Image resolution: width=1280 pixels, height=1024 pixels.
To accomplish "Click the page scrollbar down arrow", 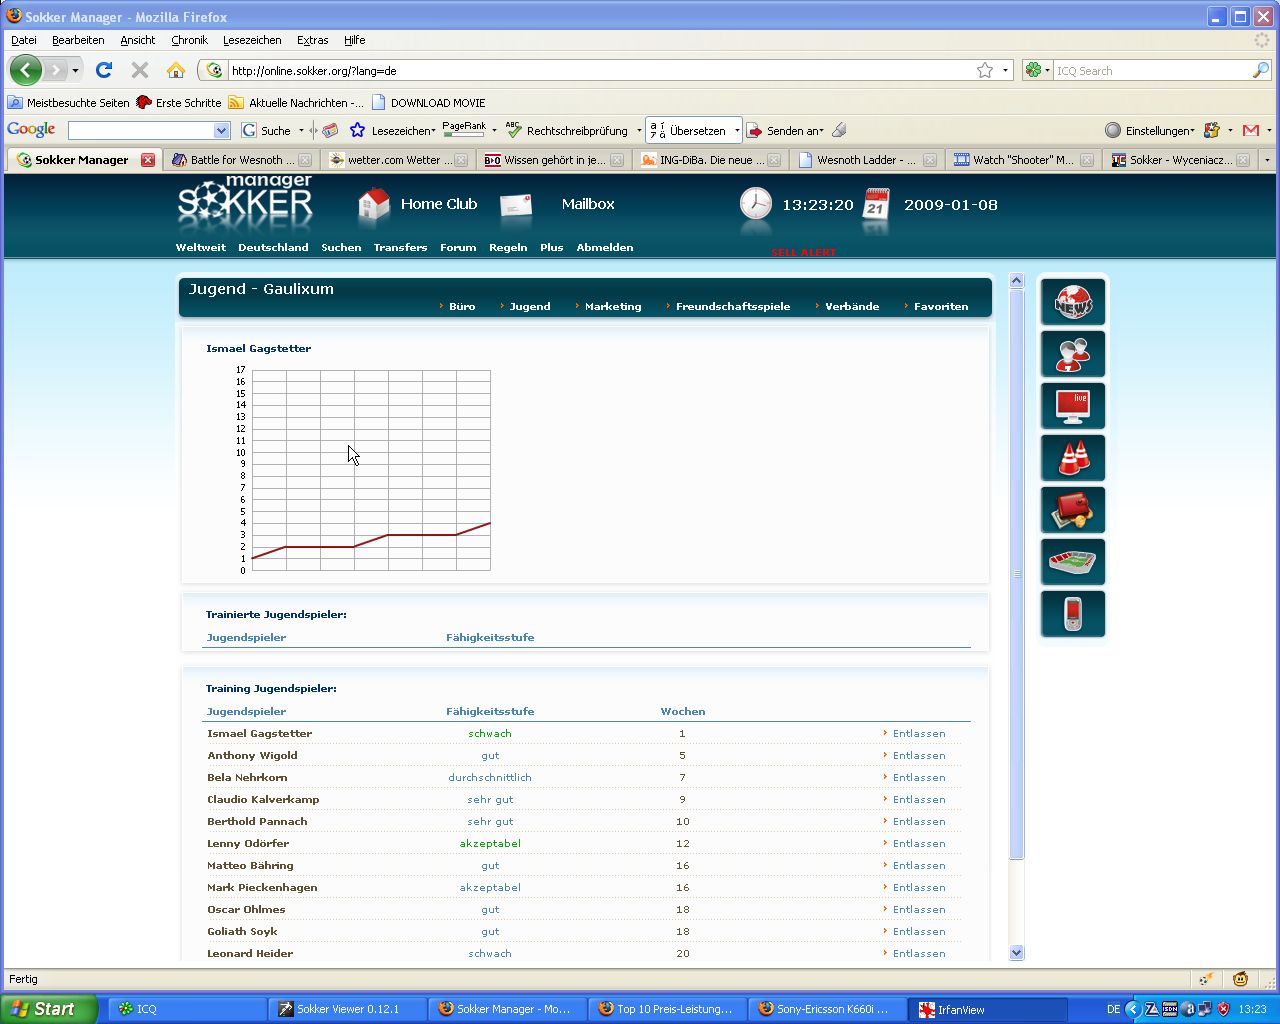I will [x=1017, y=953].
